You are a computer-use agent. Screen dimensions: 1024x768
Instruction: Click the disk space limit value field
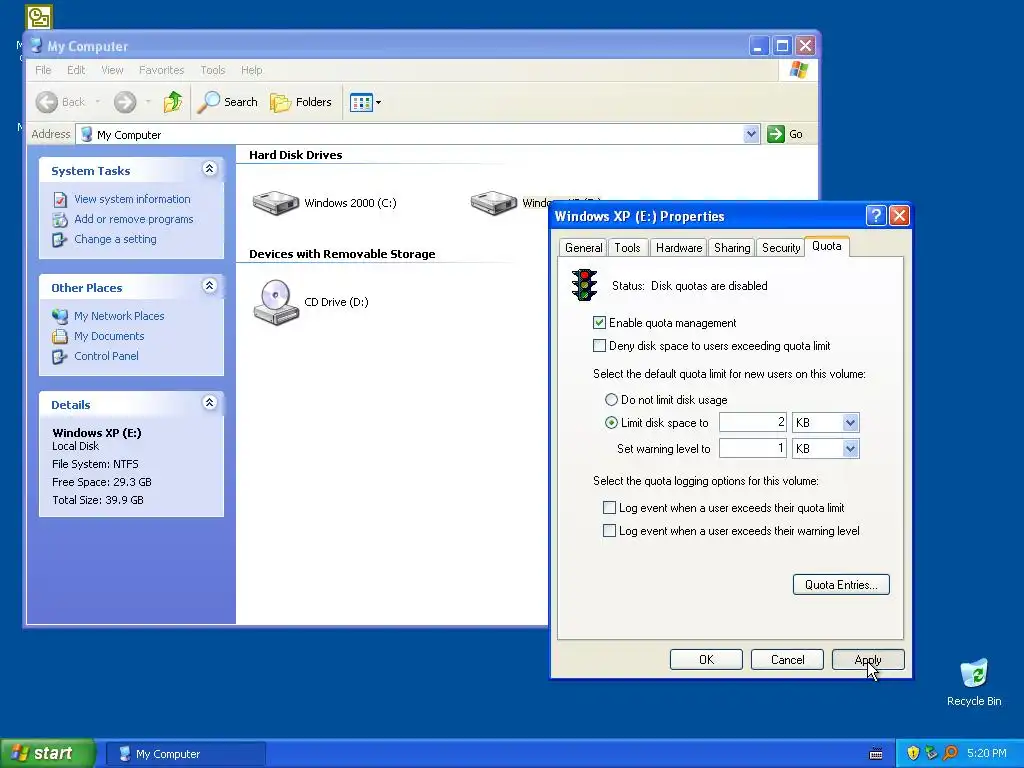(x=752, y=423)
